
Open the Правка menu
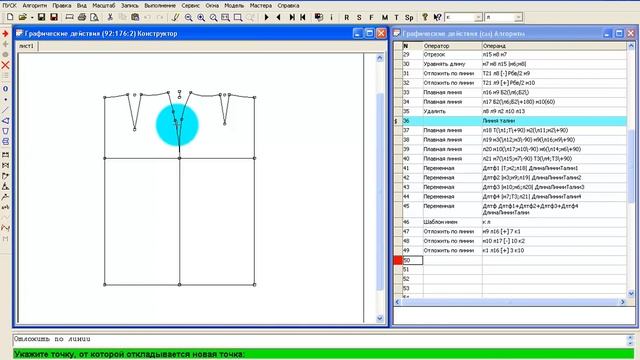pyautogui.click(x=62, y=6)
